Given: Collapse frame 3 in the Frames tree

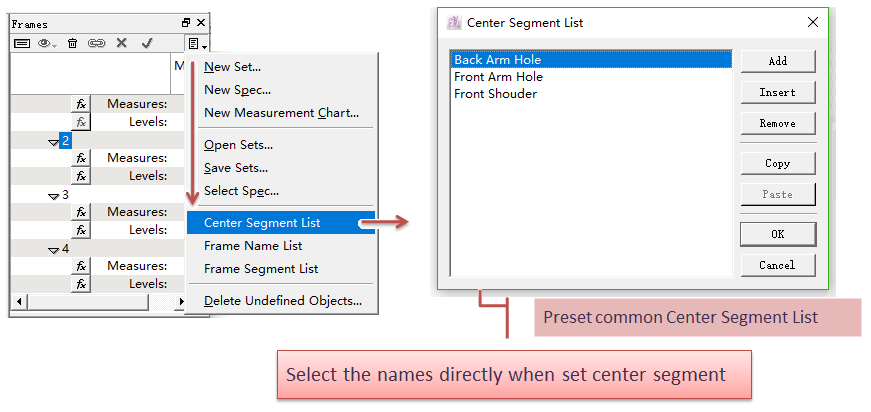Looking at the screenshot, I should click(x=53, y=195).
